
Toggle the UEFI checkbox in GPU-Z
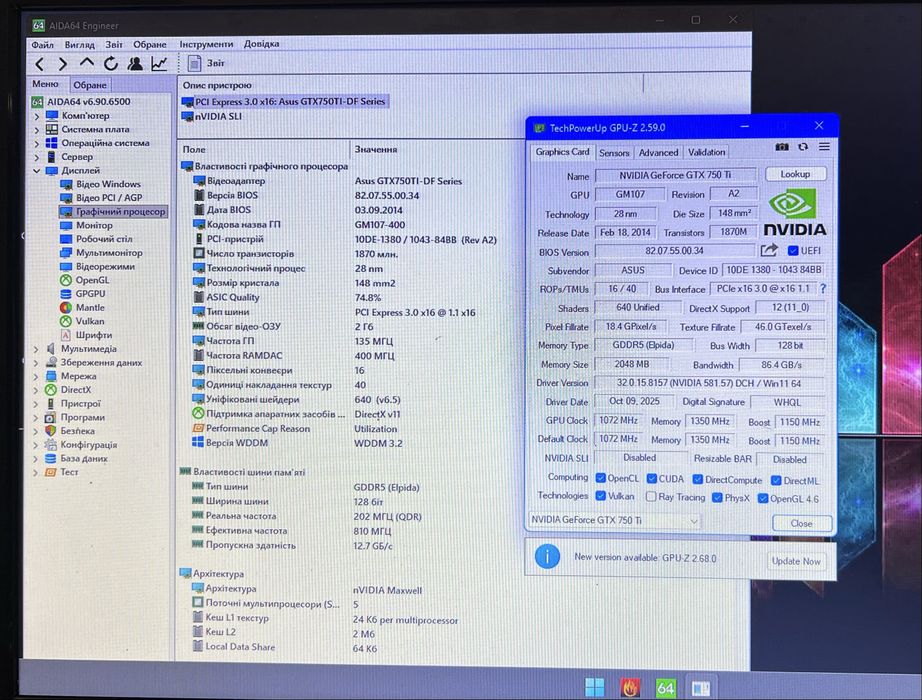[793, 251]
